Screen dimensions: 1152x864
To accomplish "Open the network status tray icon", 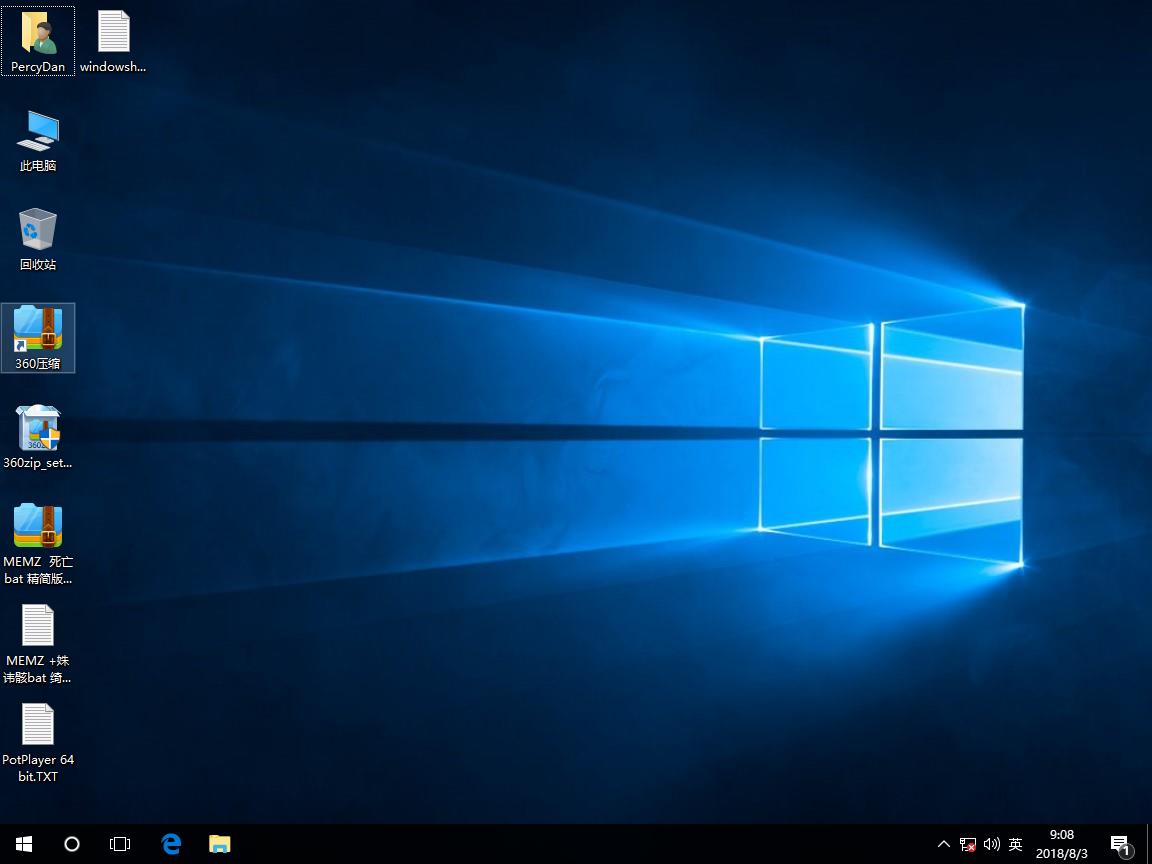I will click(968, 845).
